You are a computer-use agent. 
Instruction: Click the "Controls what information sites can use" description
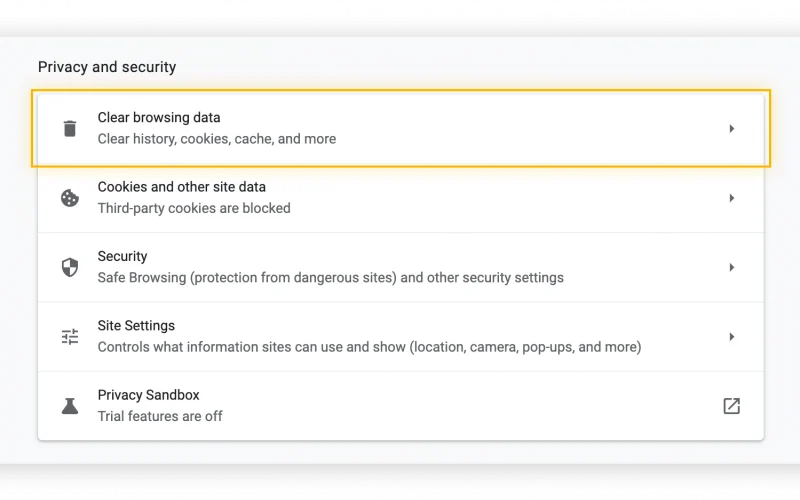[369, 347]
